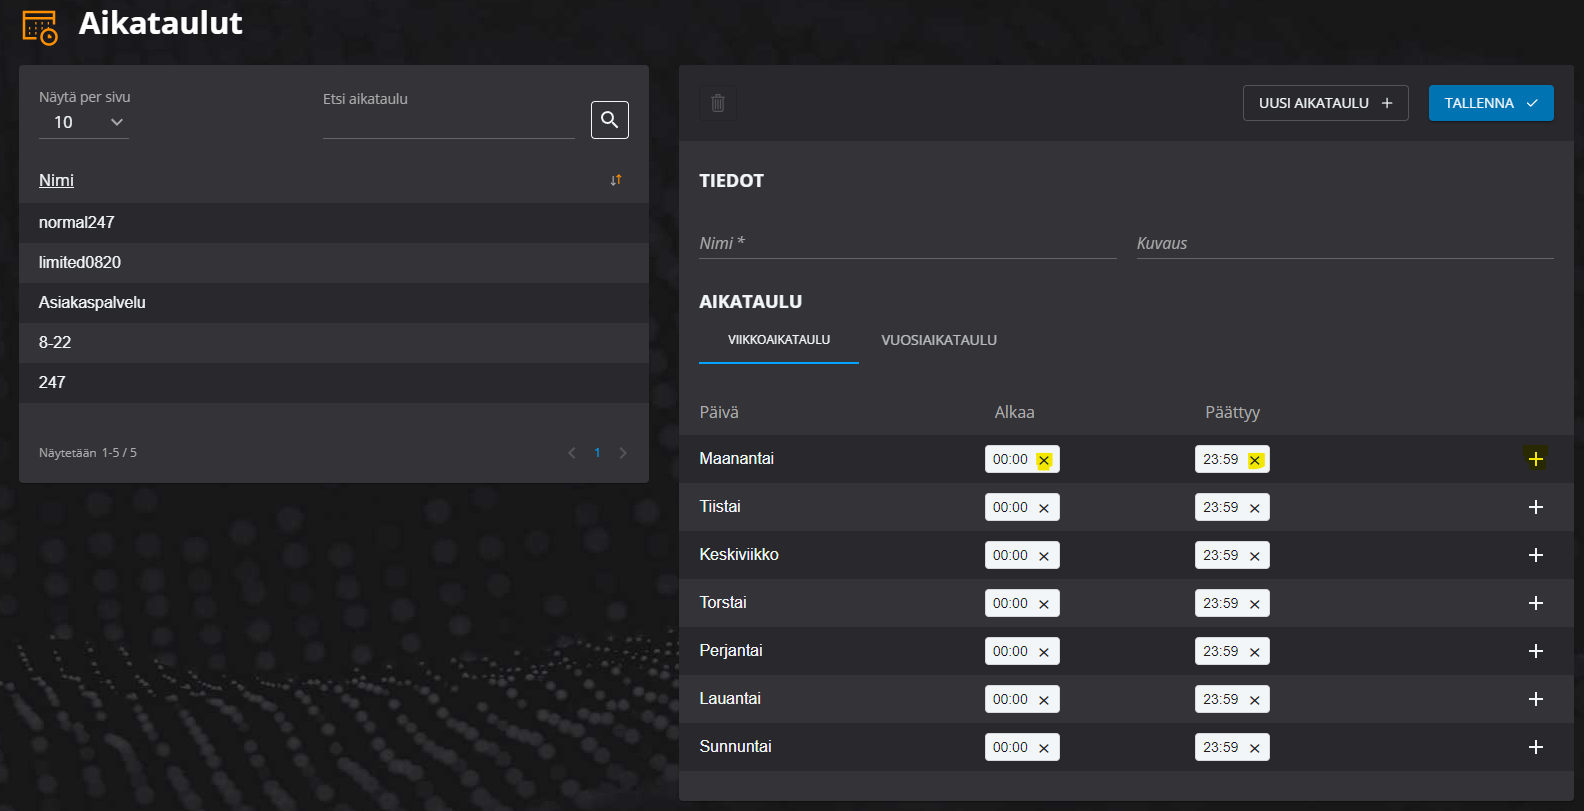Open the Näytä per sivu dropdown
The width and height of the screenshot is (1584, 811).
(84, 122)
